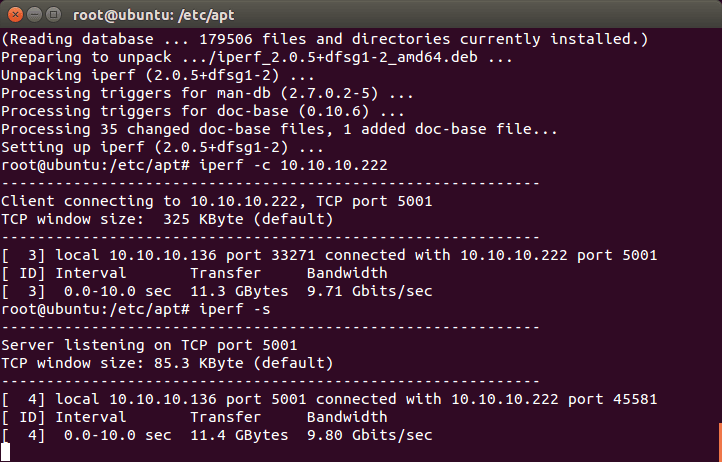
Task: Click the "Unpacking iperf" output line
Action: click(x=141, y=75)
